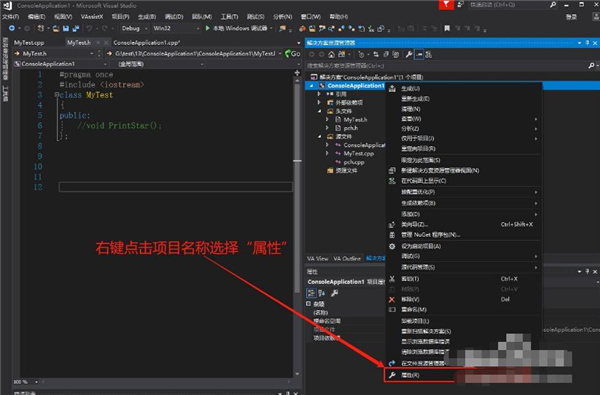The height and width of the screenshot is (395, 600).
Task: Click the green Start debugging play icon
Action: point(207,28)
